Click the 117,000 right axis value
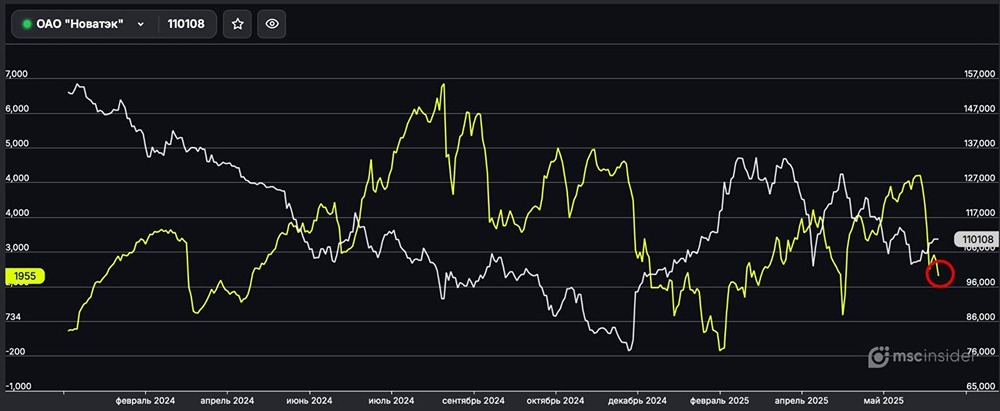1000x411 pixels. coord(981,213)
